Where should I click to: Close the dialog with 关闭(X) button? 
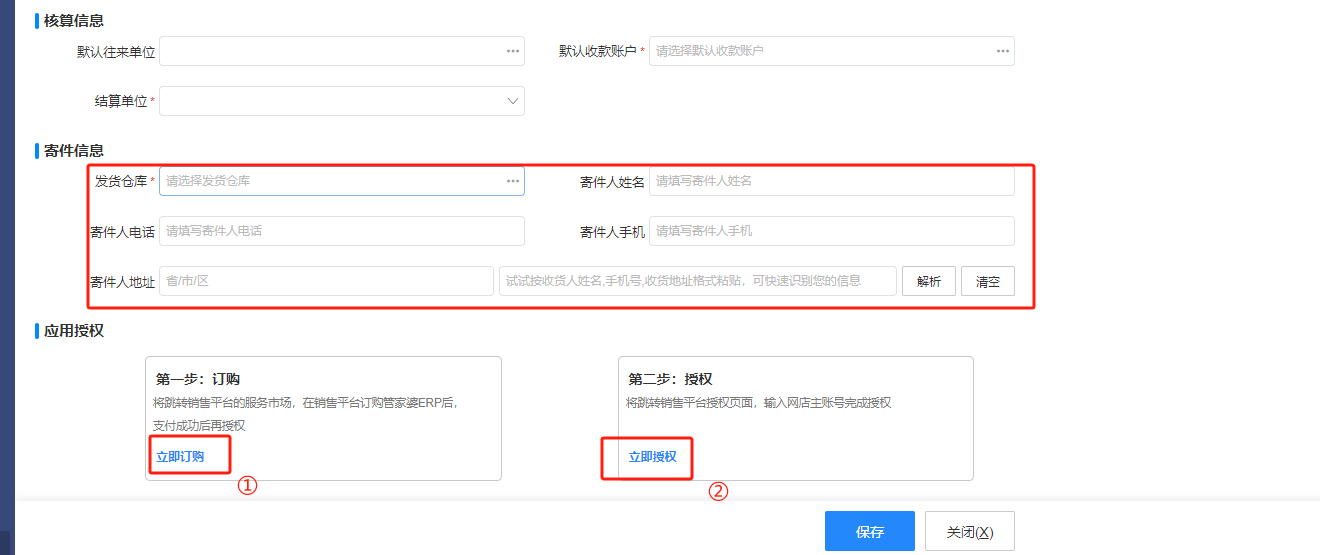(970, 531)
